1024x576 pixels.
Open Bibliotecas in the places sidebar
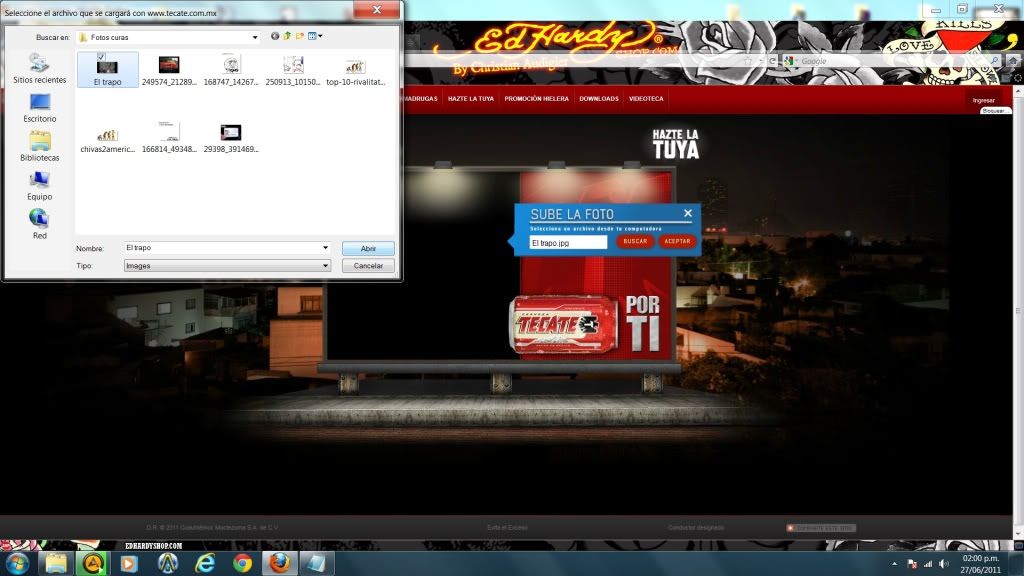[x=40, y=147]
